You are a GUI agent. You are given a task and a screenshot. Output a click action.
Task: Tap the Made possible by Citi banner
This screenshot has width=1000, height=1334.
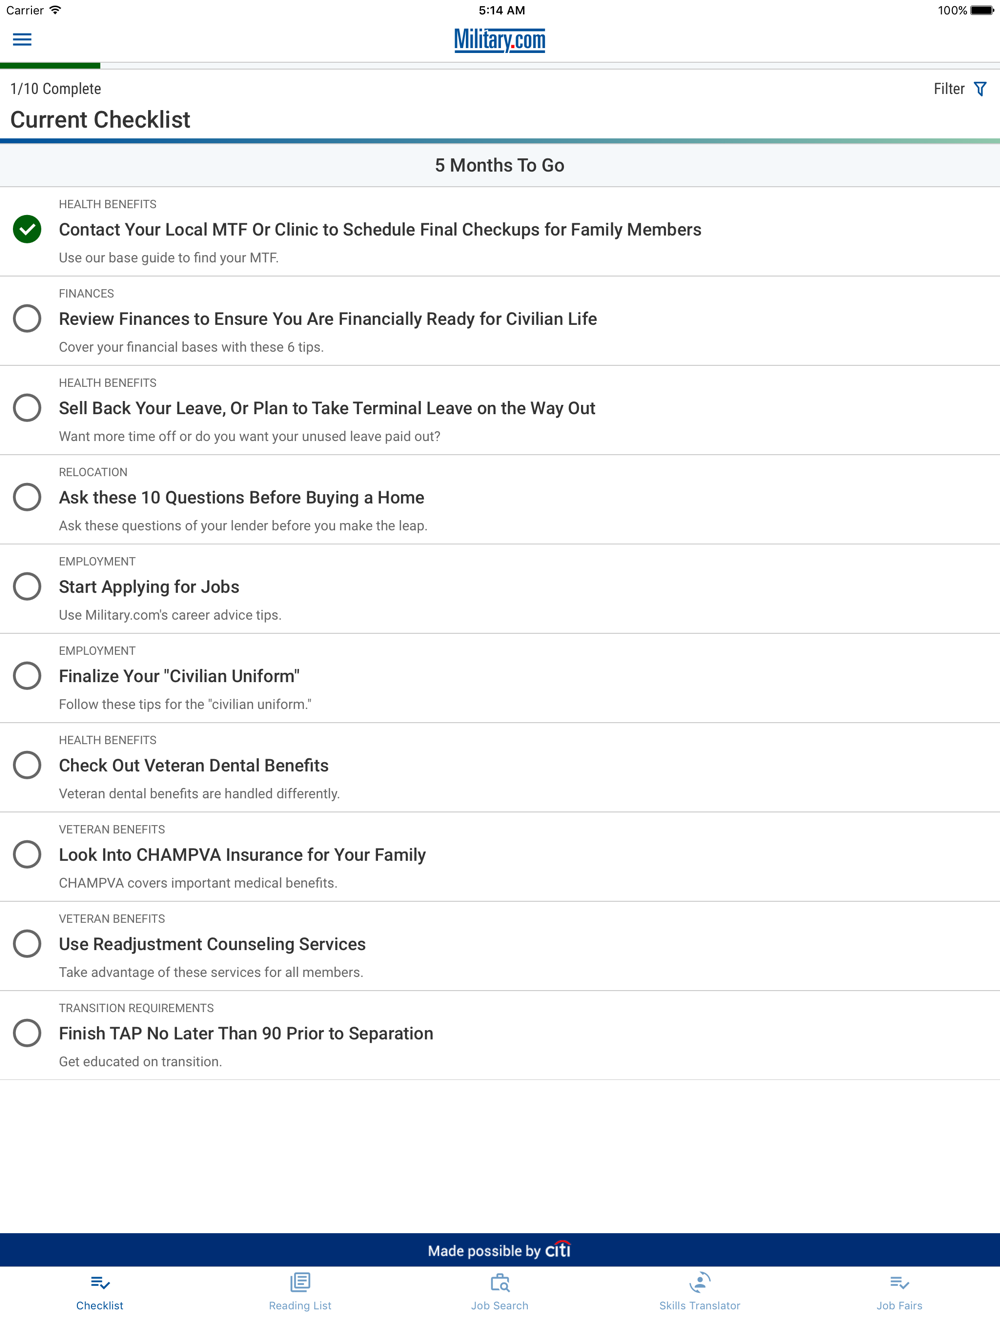500,1250
